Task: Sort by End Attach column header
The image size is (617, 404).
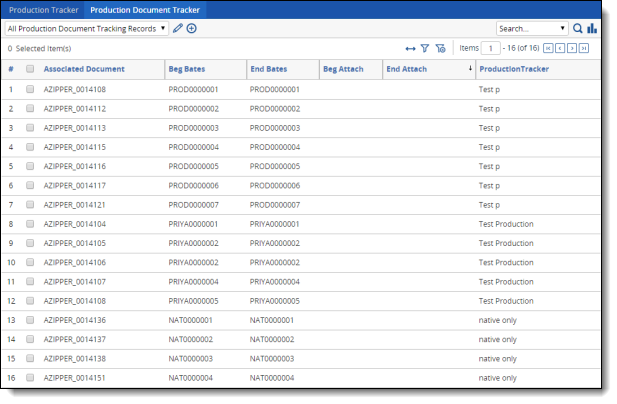Action: coord(406,69)
